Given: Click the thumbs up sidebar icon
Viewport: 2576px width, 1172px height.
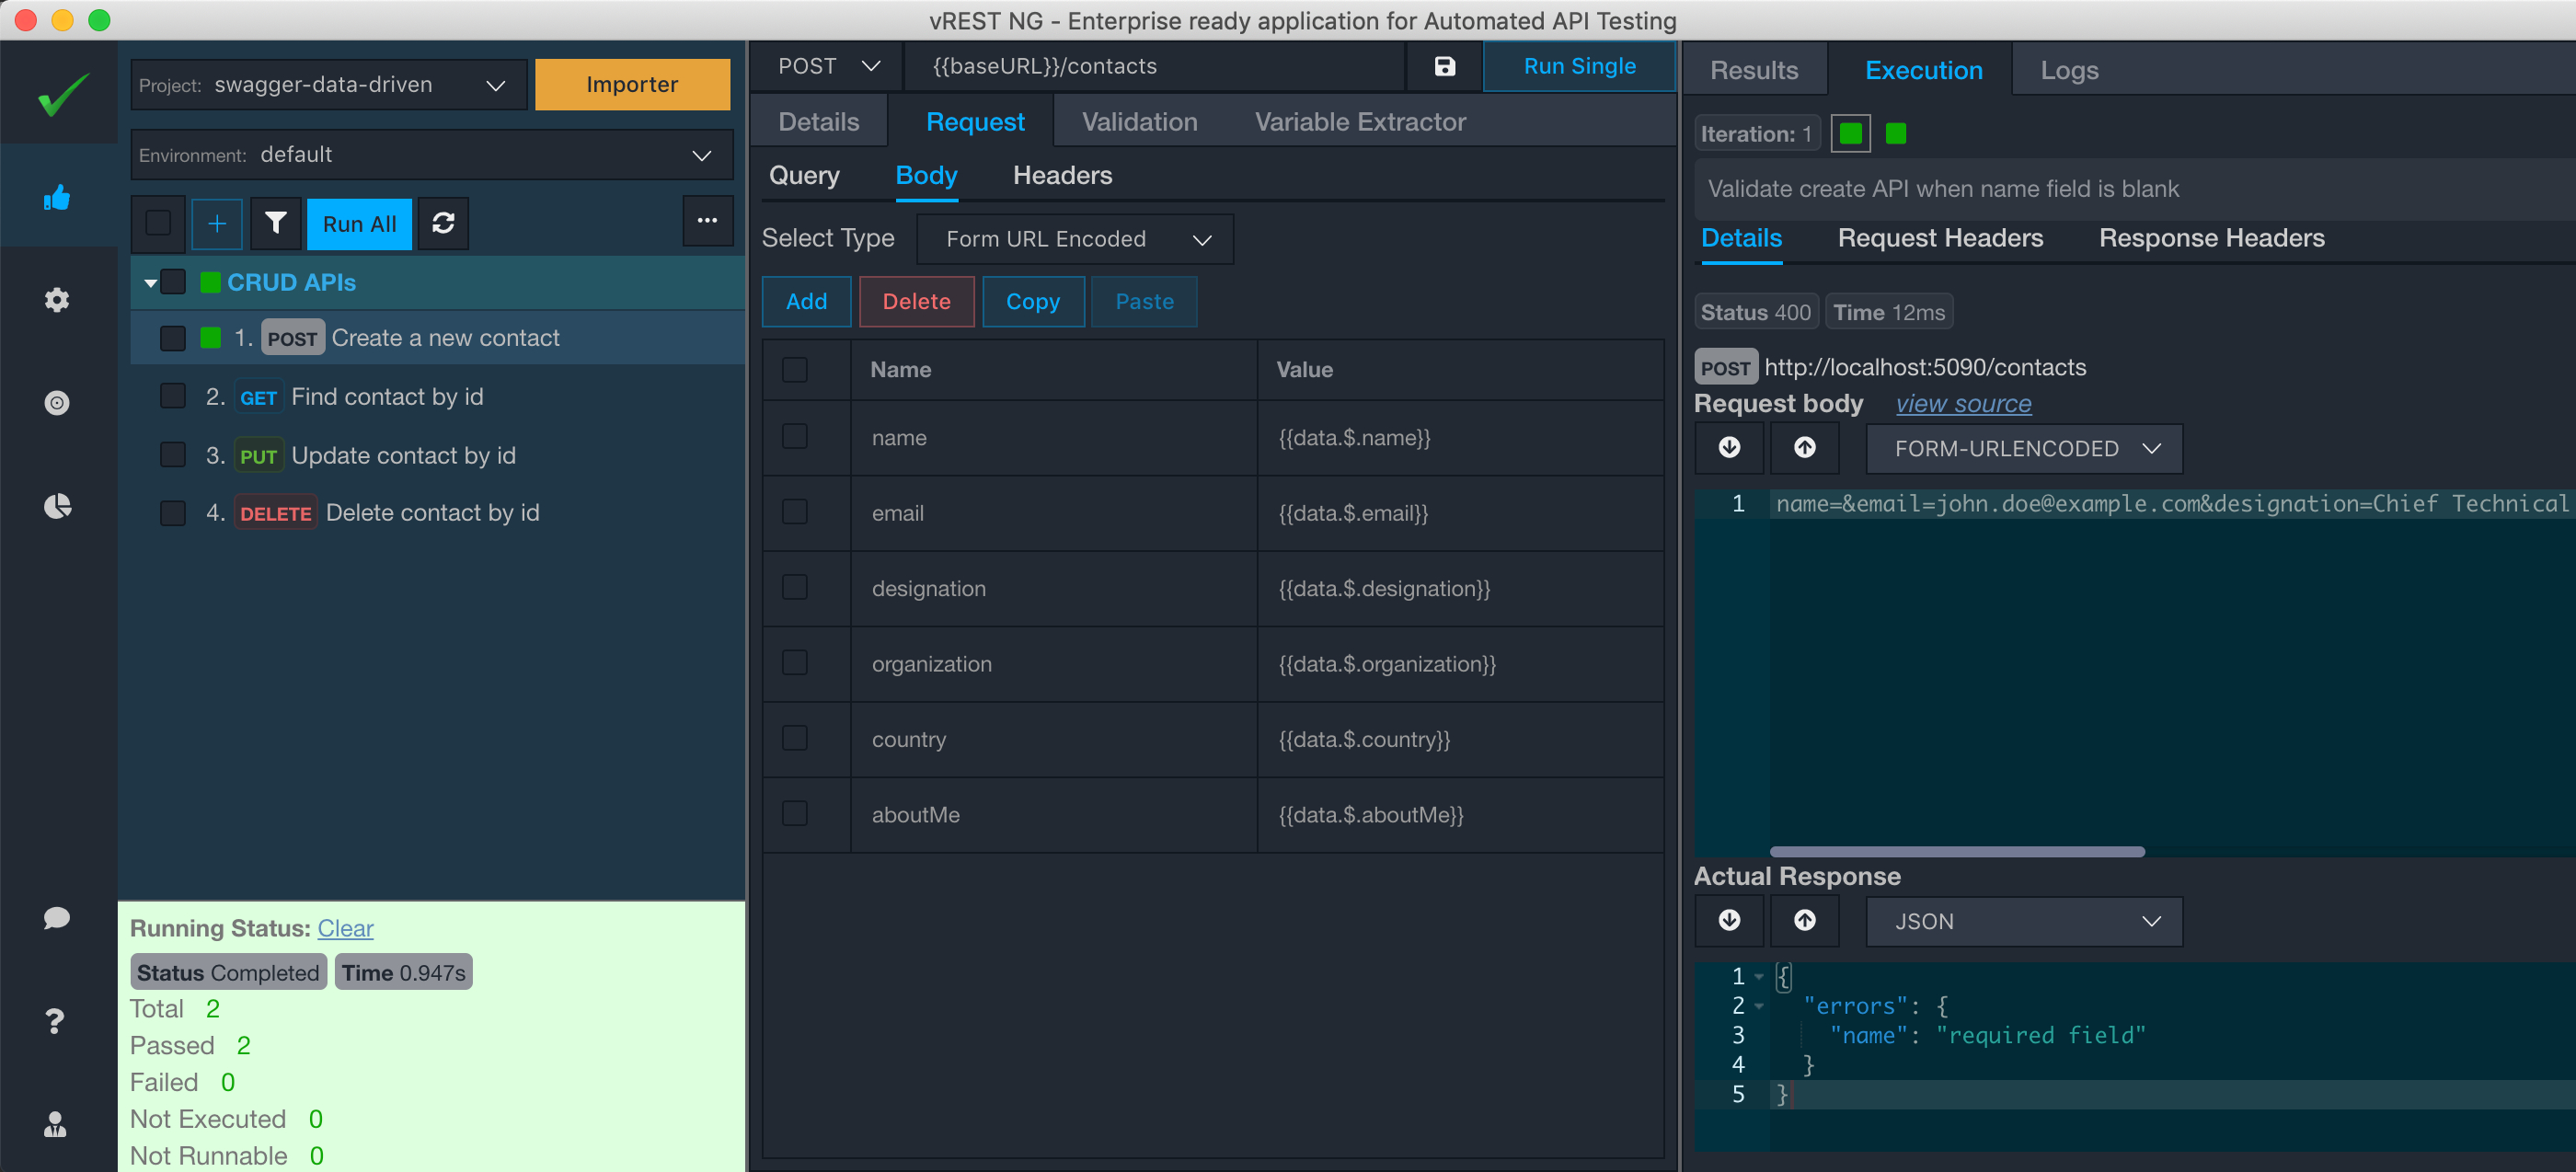Looking at the screenshot, I should point(57,198).
